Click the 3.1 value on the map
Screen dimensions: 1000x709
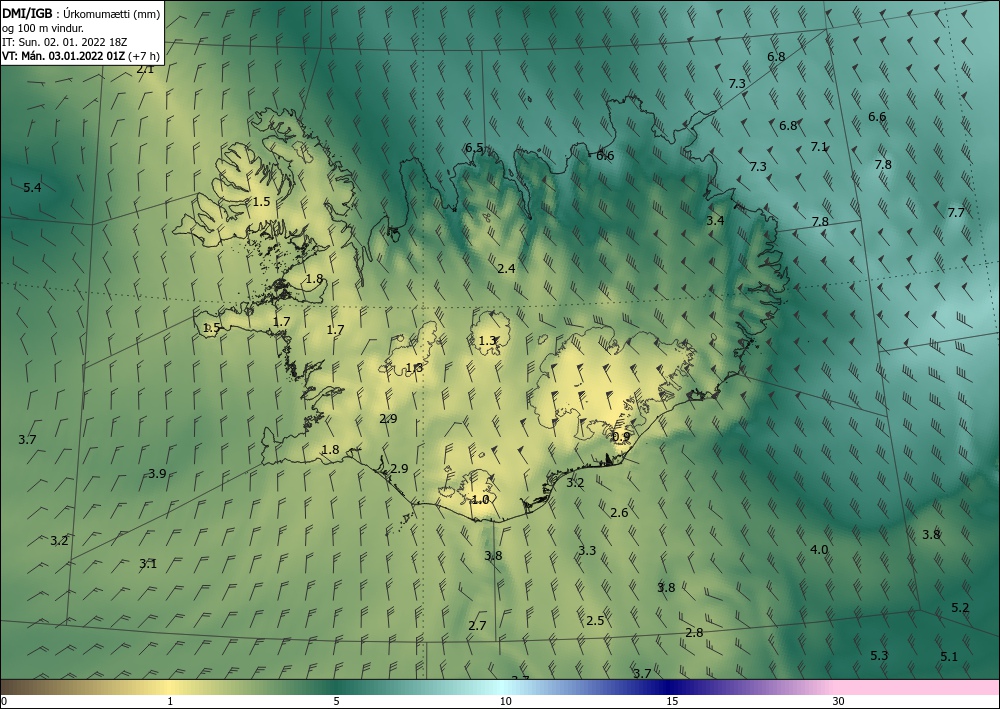[148, 564]
